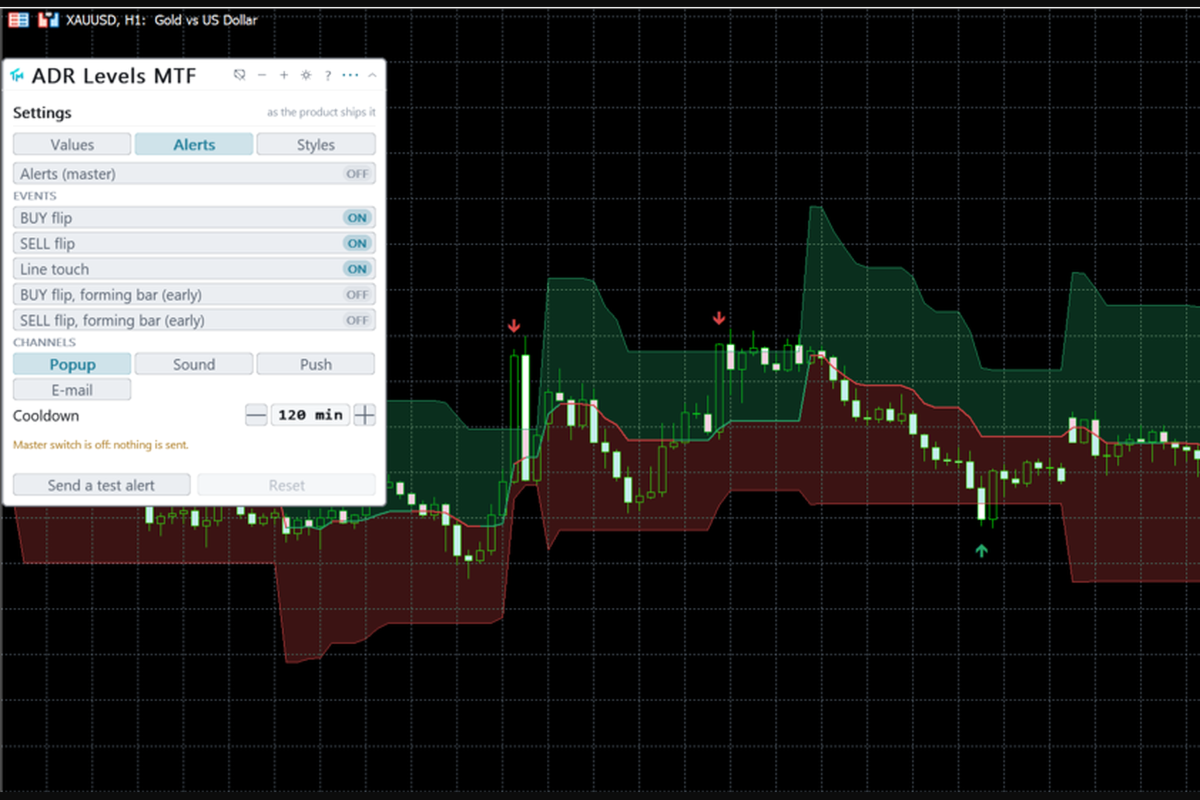
Task: Disable the BUY flip alert toggle
Action: pyautogui.click(x=357, y=218)
